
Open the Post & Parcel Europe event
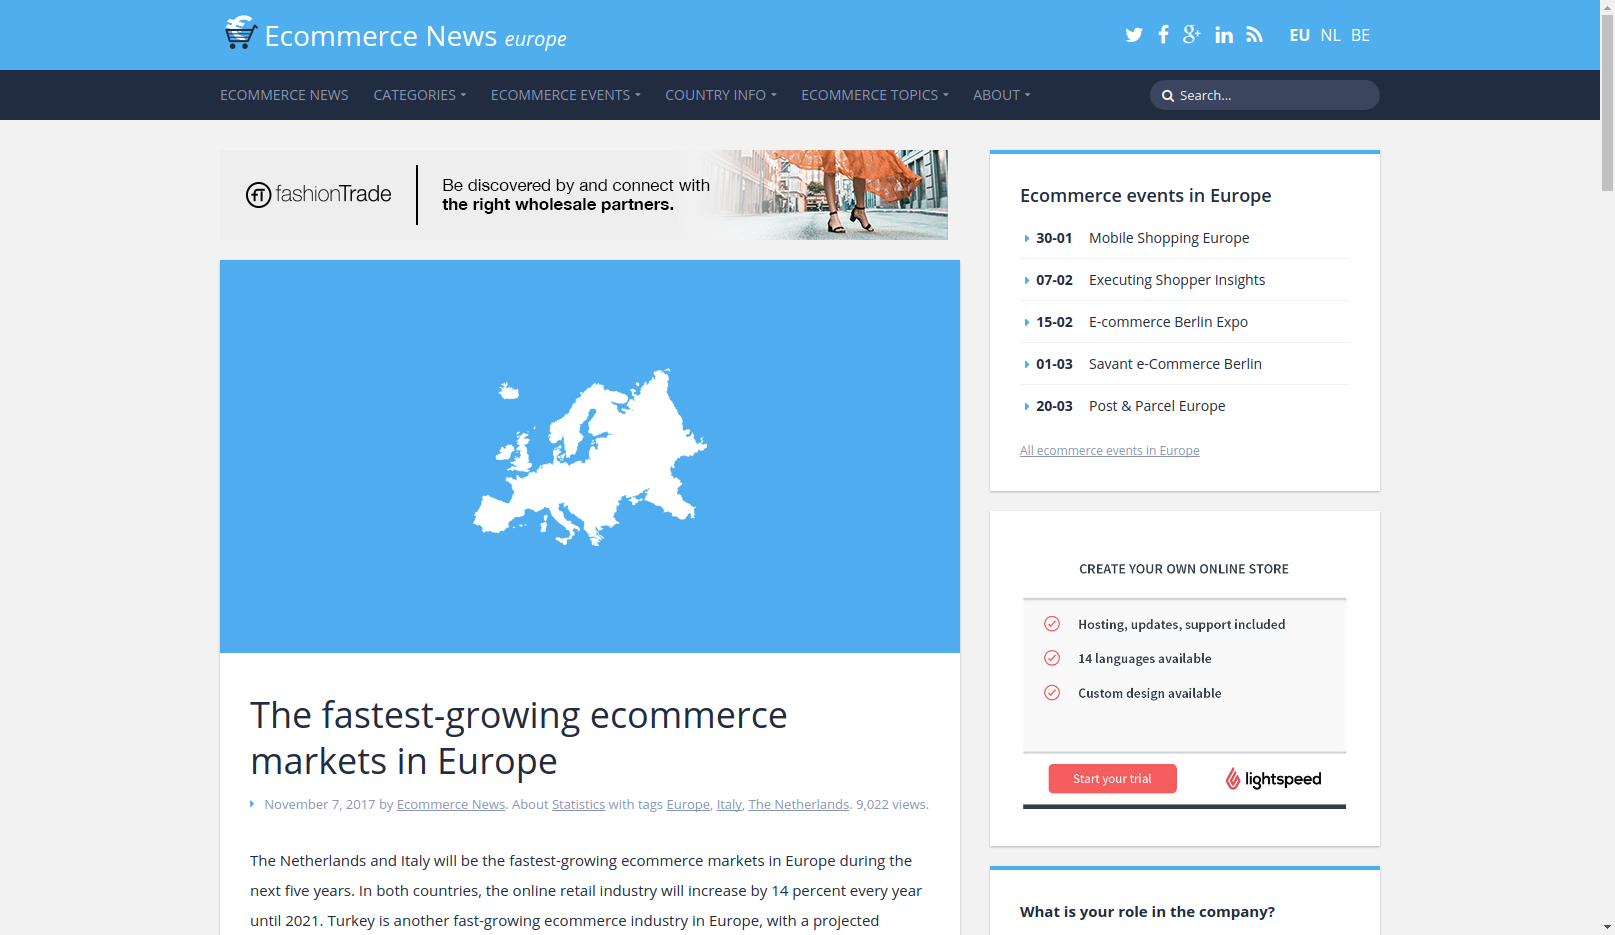tap(1157, 406)
